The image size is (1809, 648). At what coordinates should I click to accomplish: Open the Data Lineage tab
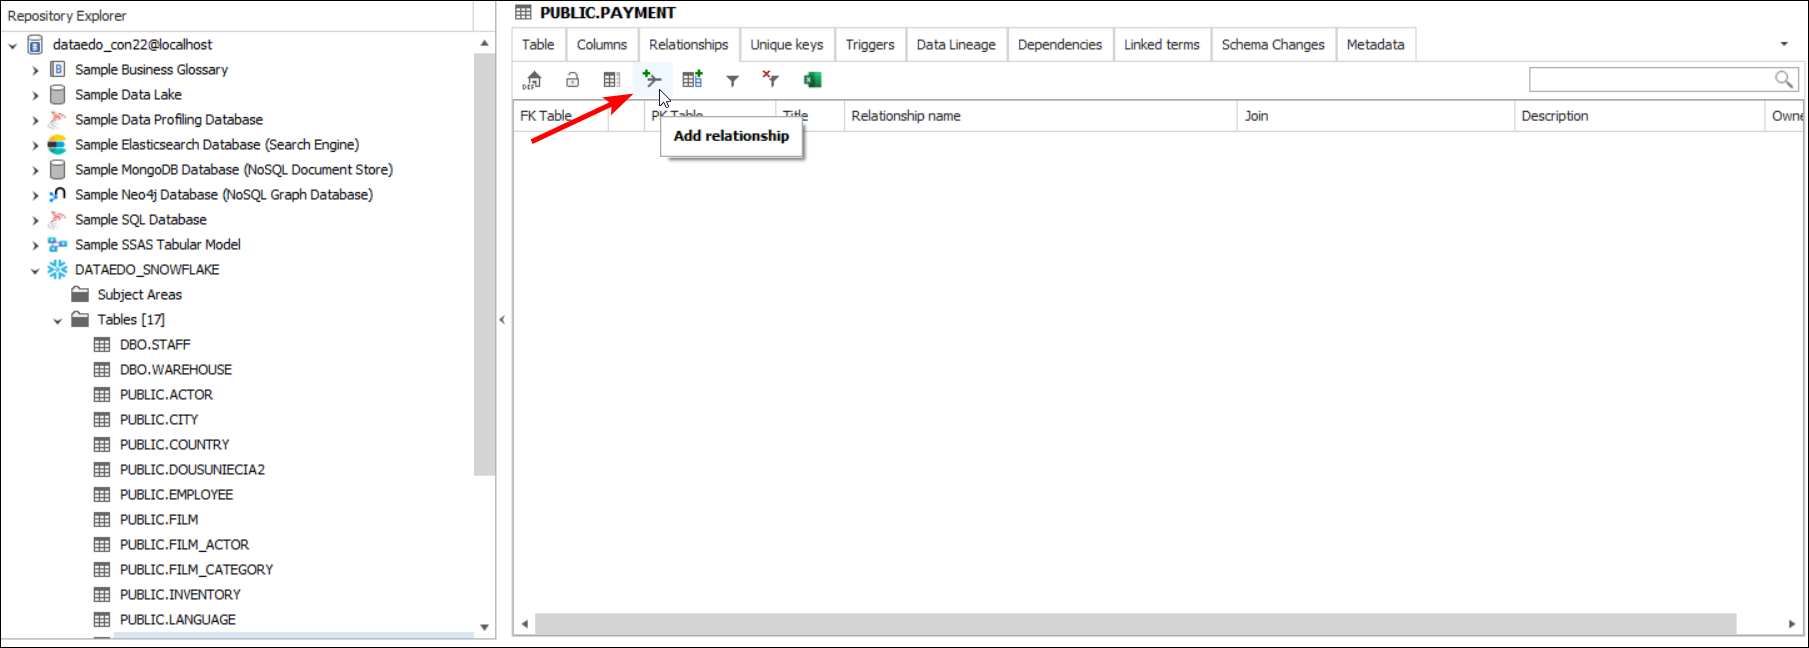pyautogui.click(x=956, y=44)
